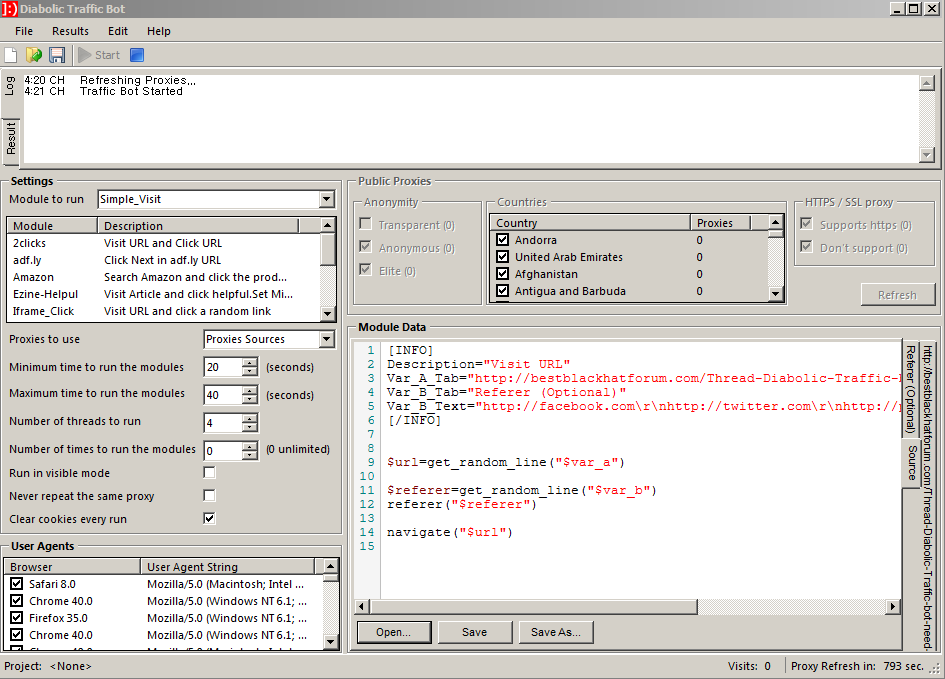The height and width of the screenshot is (679, 945).
Task: Switch to the Log tab
Action: 10,86
